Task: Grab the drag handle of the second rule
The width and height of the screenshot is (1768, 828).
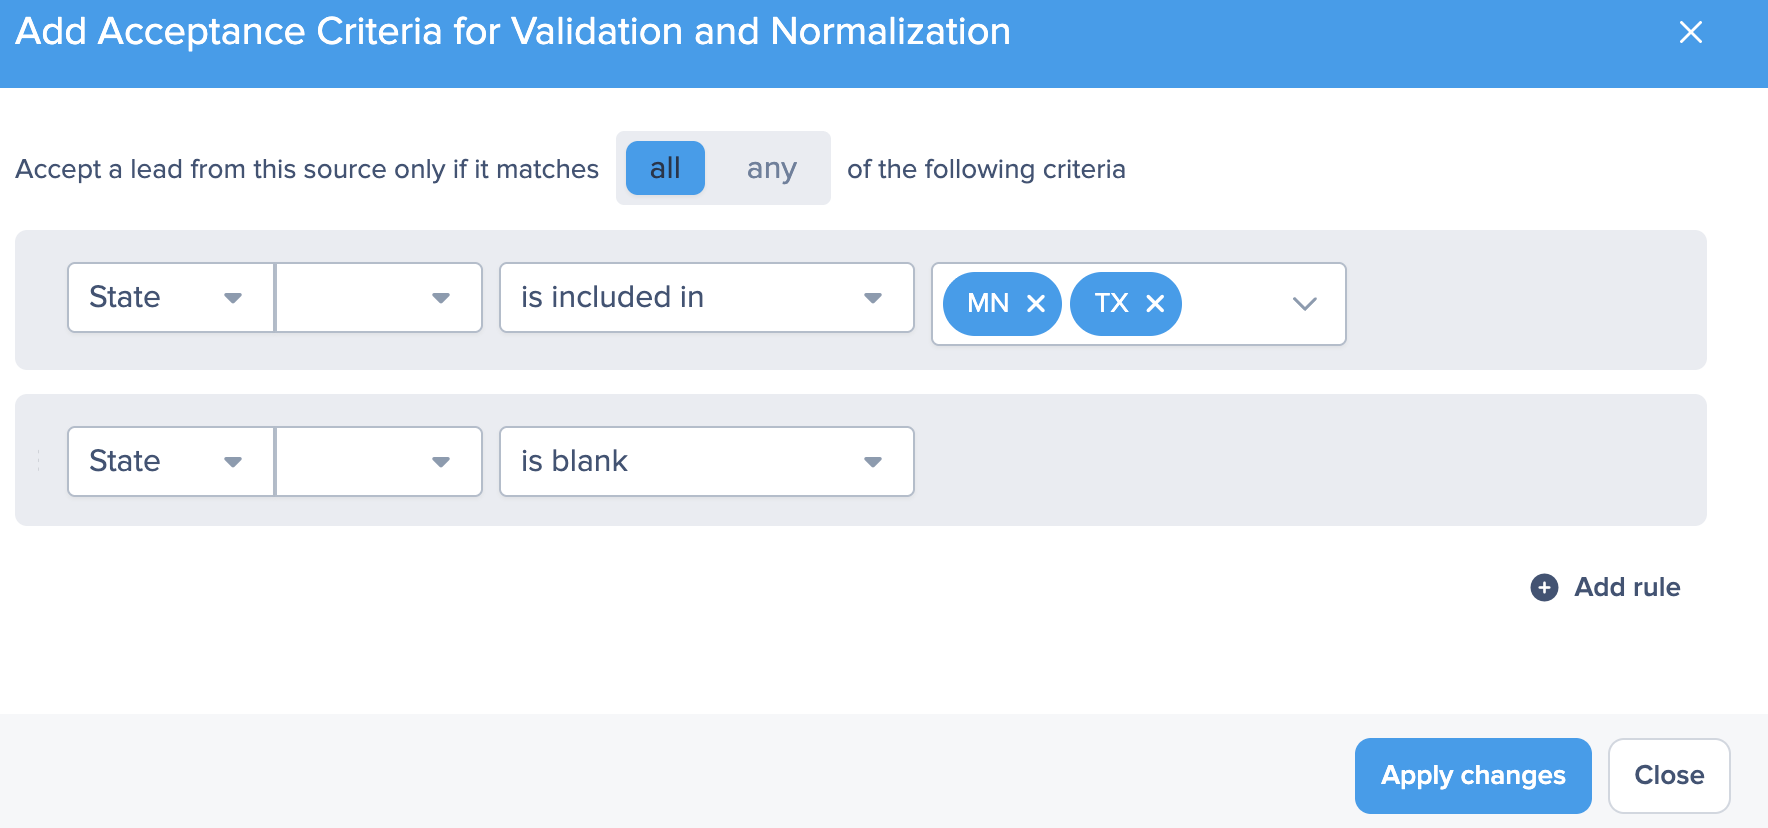Action: coord(38,461)
